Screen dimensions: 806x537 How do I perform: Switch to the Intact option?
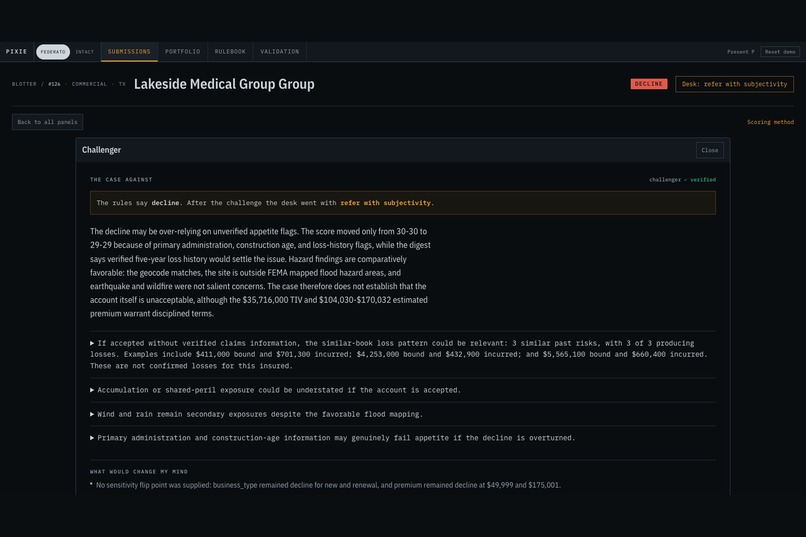point(85,52)
